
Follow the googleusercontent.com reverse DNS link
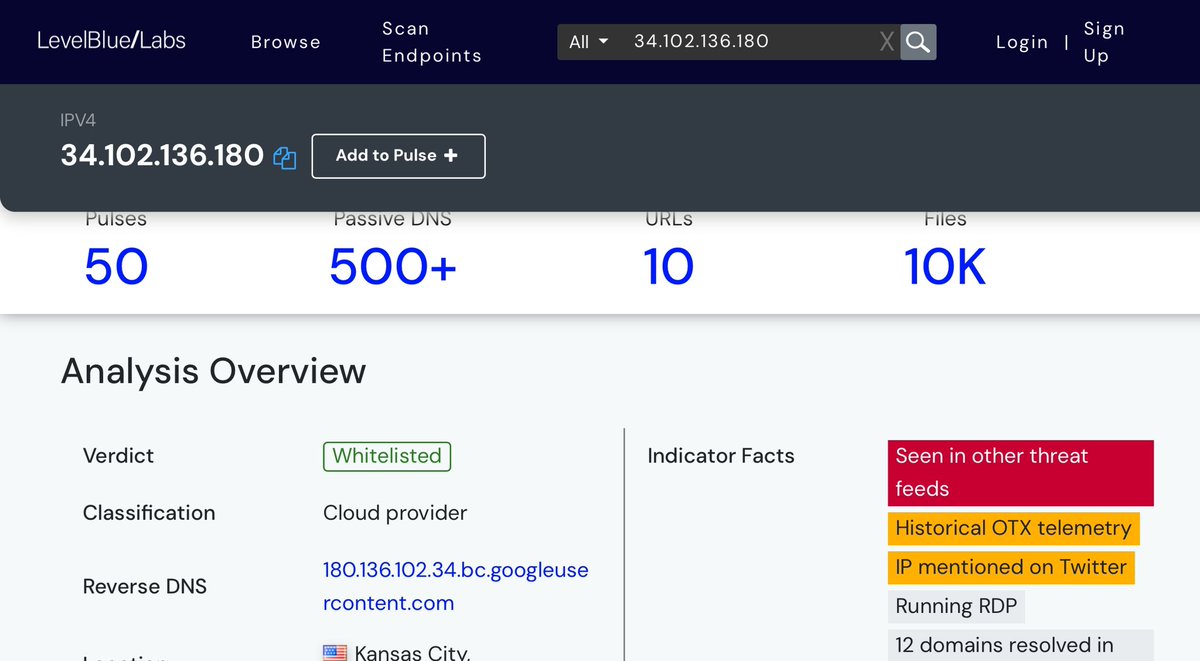pyautogui.click(x=455, y=586)
